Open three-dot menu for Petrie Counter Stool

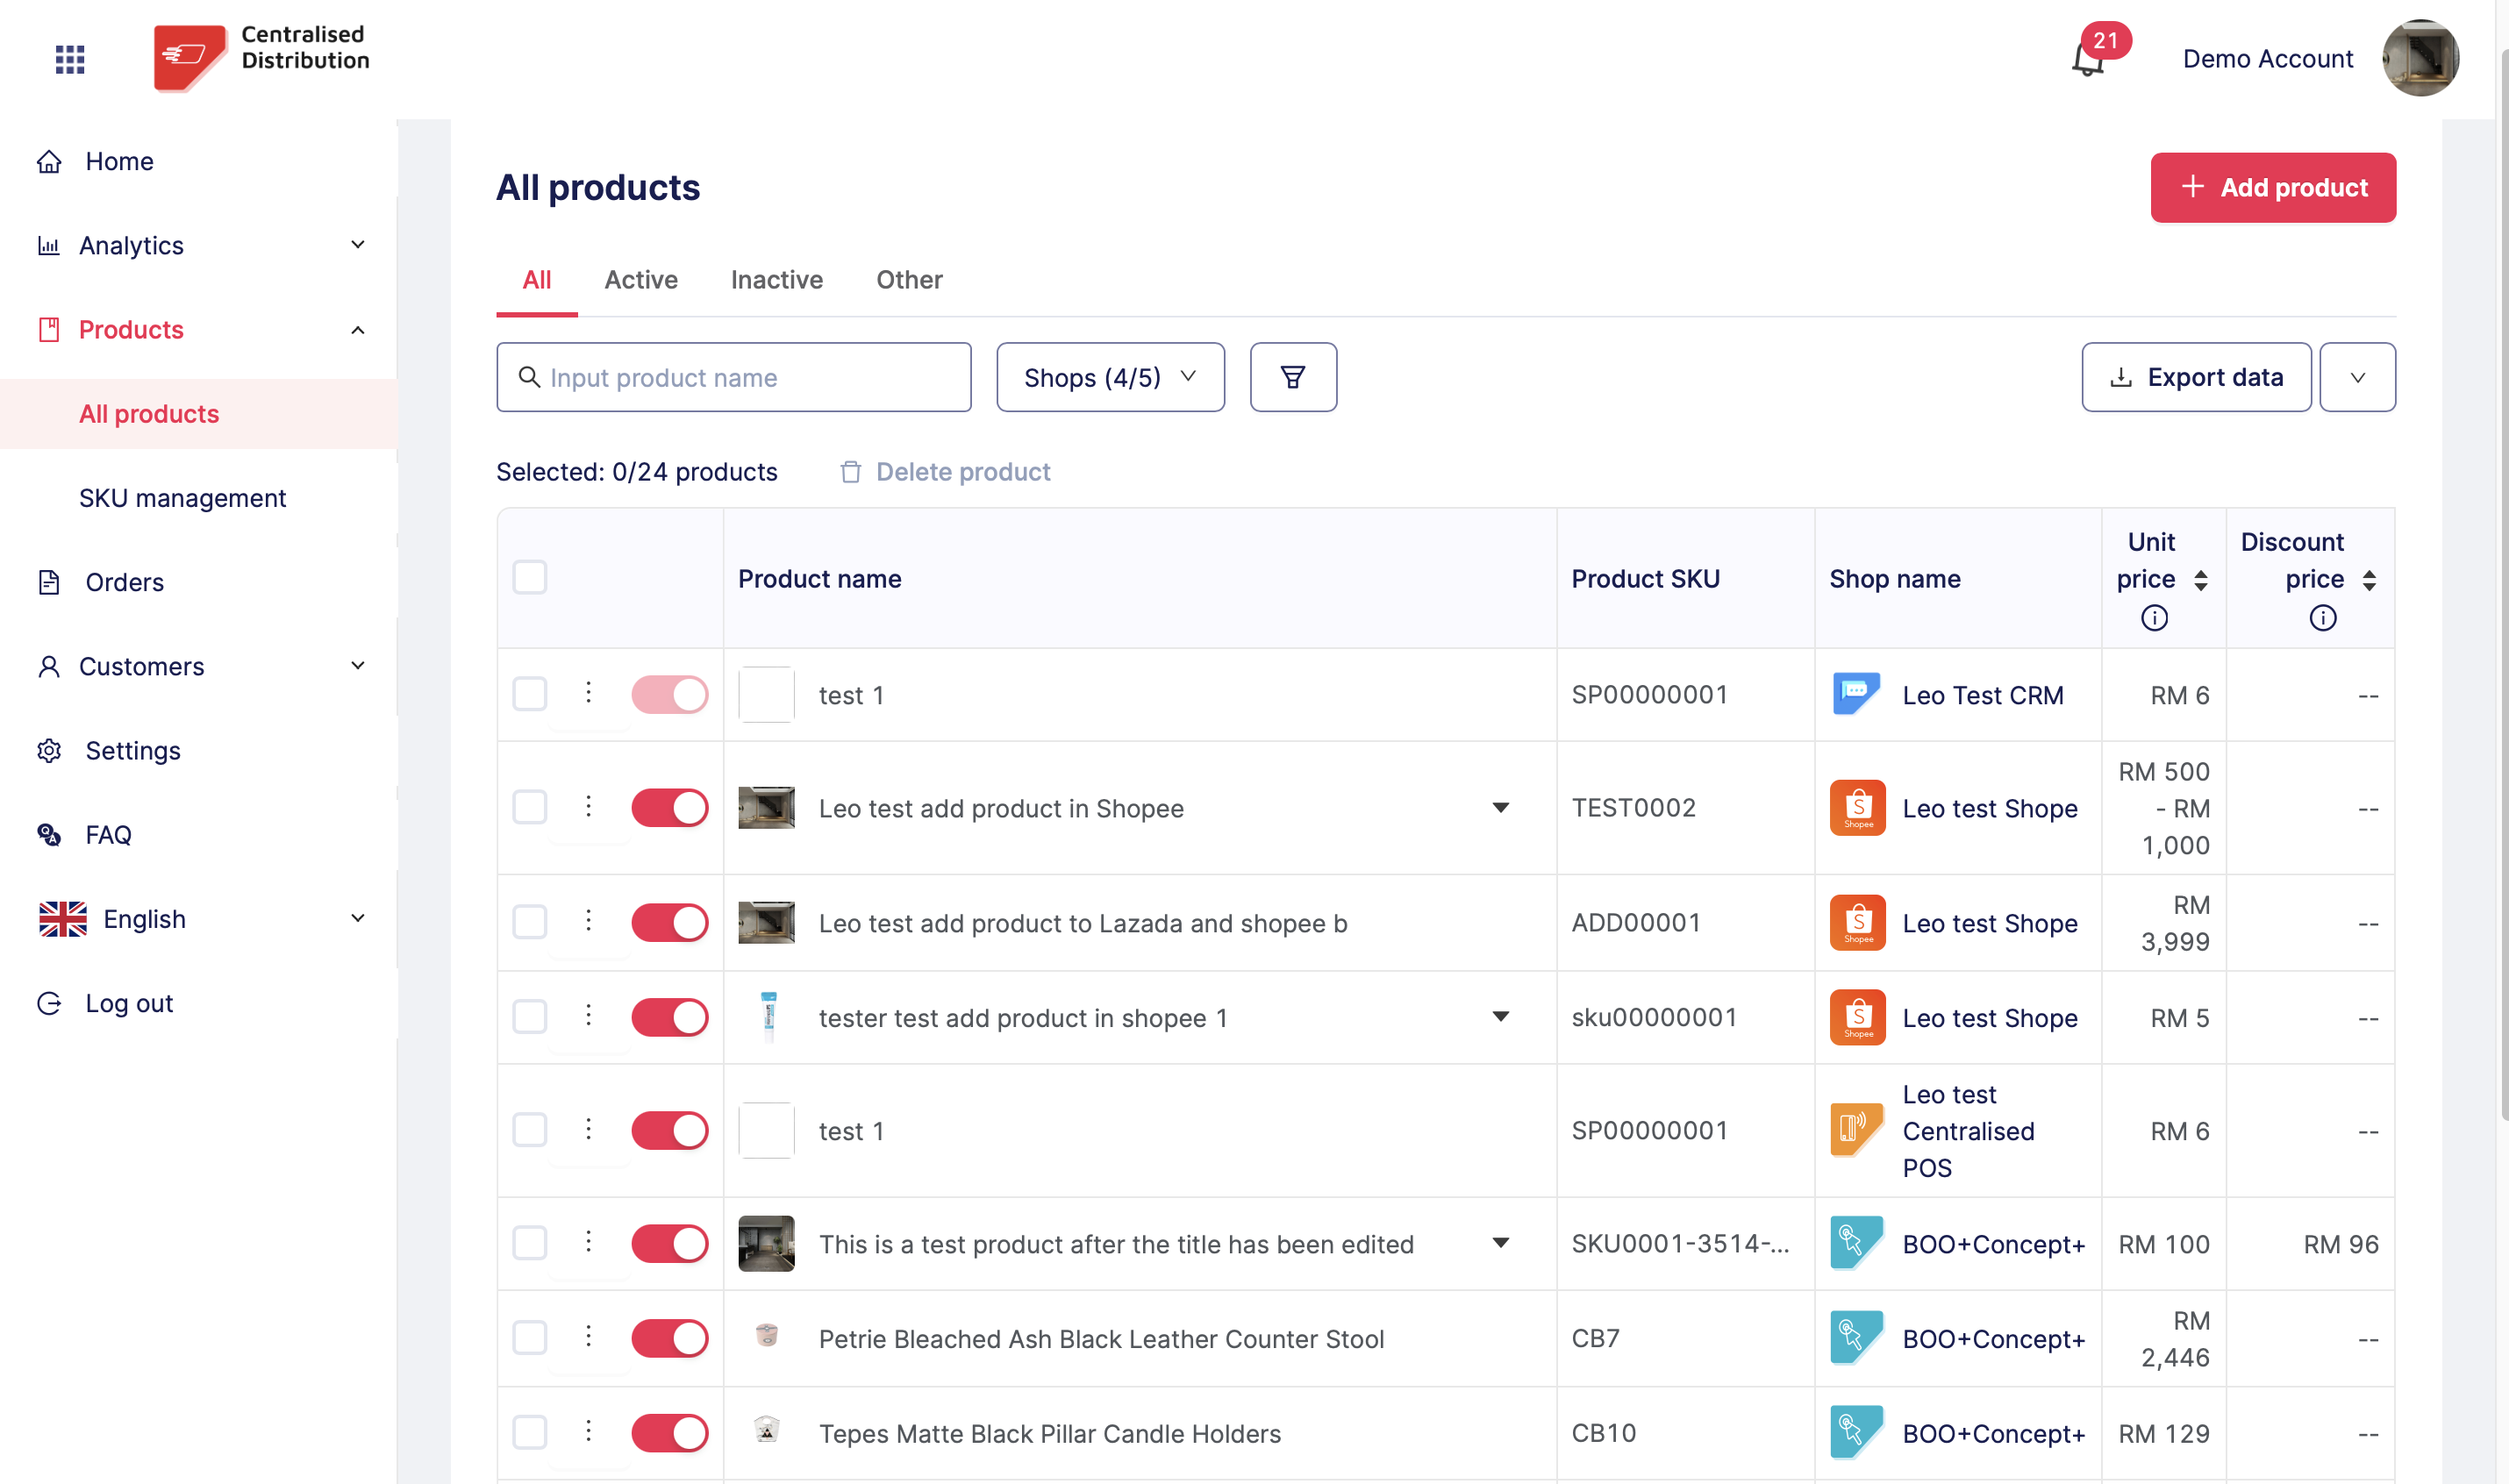588,1337
